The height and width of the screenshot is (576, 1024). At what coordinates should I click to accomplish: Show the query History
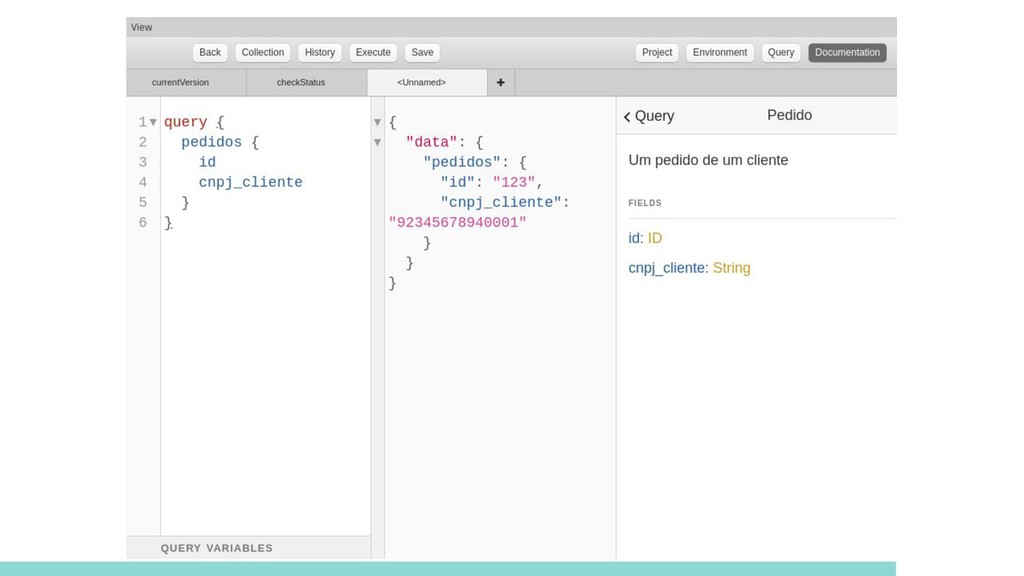319,52
